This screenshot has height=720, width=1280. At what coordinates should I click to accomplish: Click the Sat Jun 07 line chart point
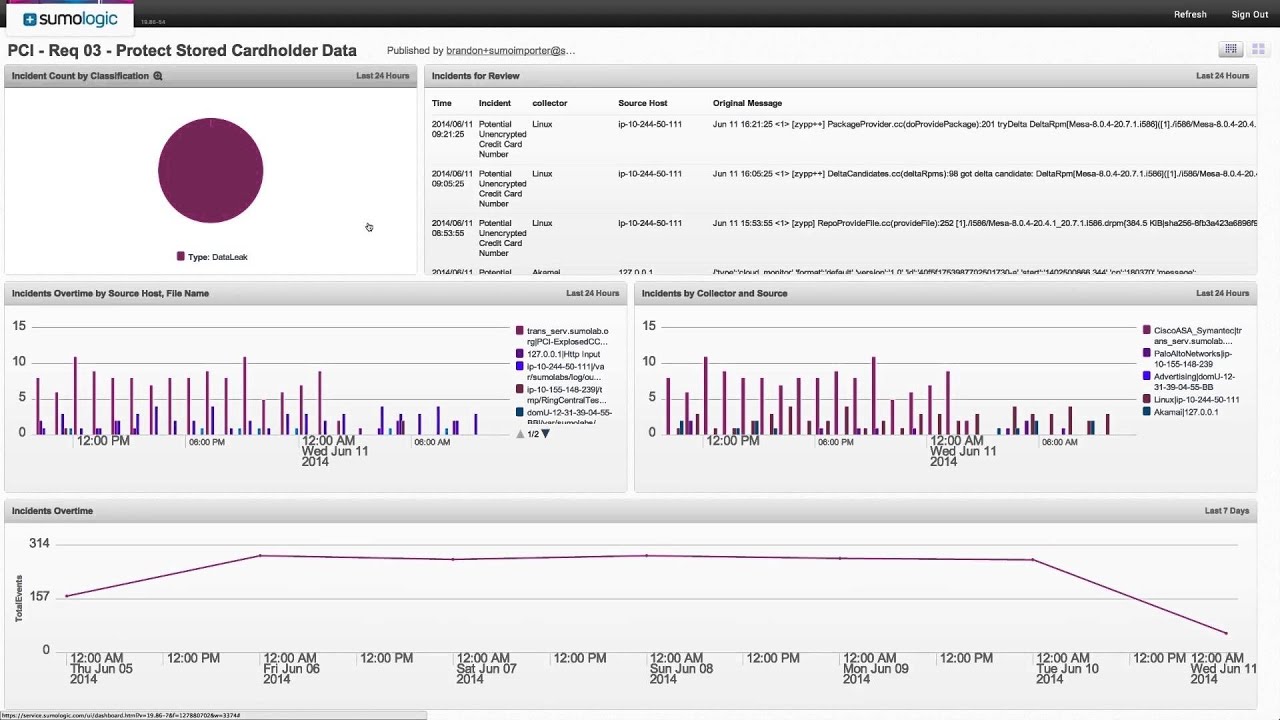coord(453,559)
